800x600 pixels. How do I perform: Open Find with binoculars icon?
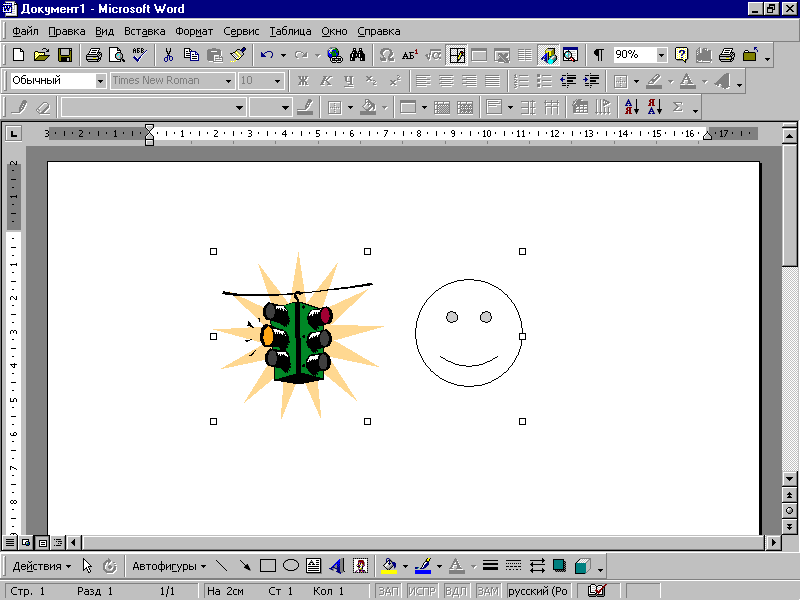(358, 55)
